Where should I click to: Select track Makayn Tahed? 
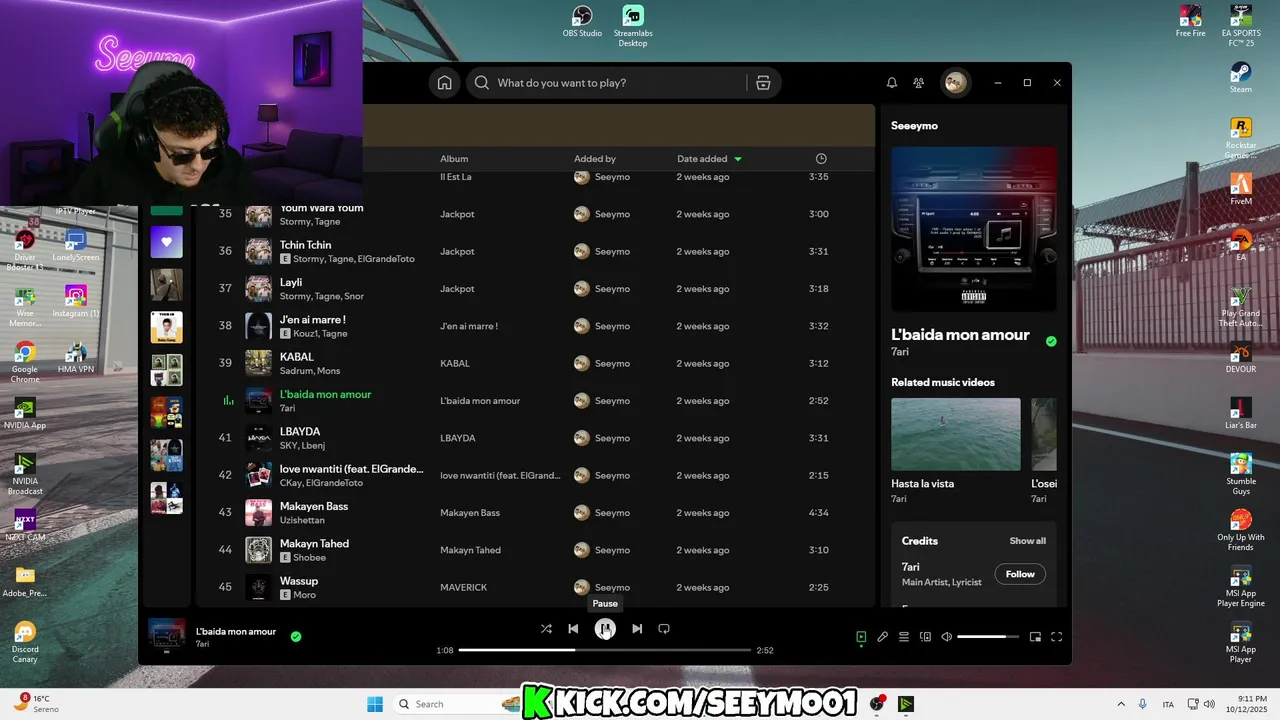pyautogui.click(x=535, y=550)
